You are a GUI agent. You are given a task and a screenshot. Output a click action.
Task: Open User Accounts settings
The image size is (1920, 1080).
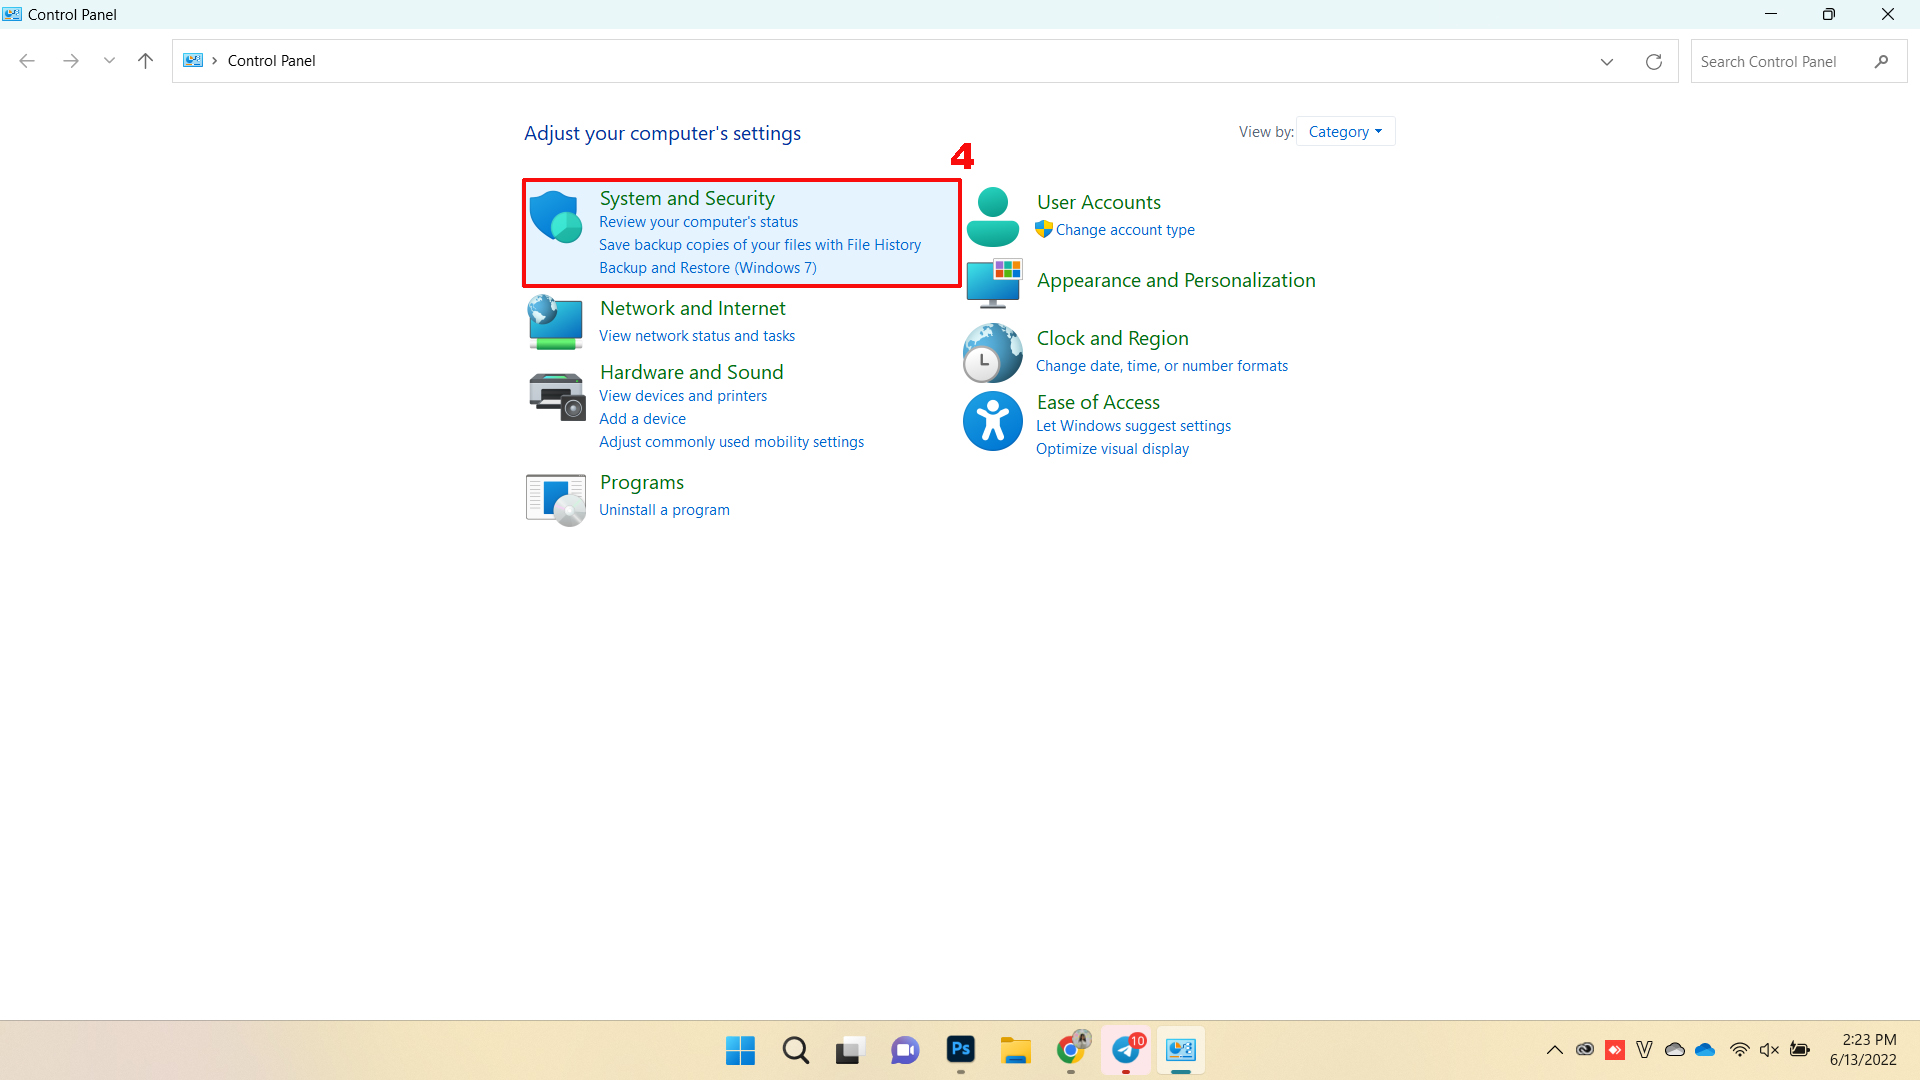1098,200
